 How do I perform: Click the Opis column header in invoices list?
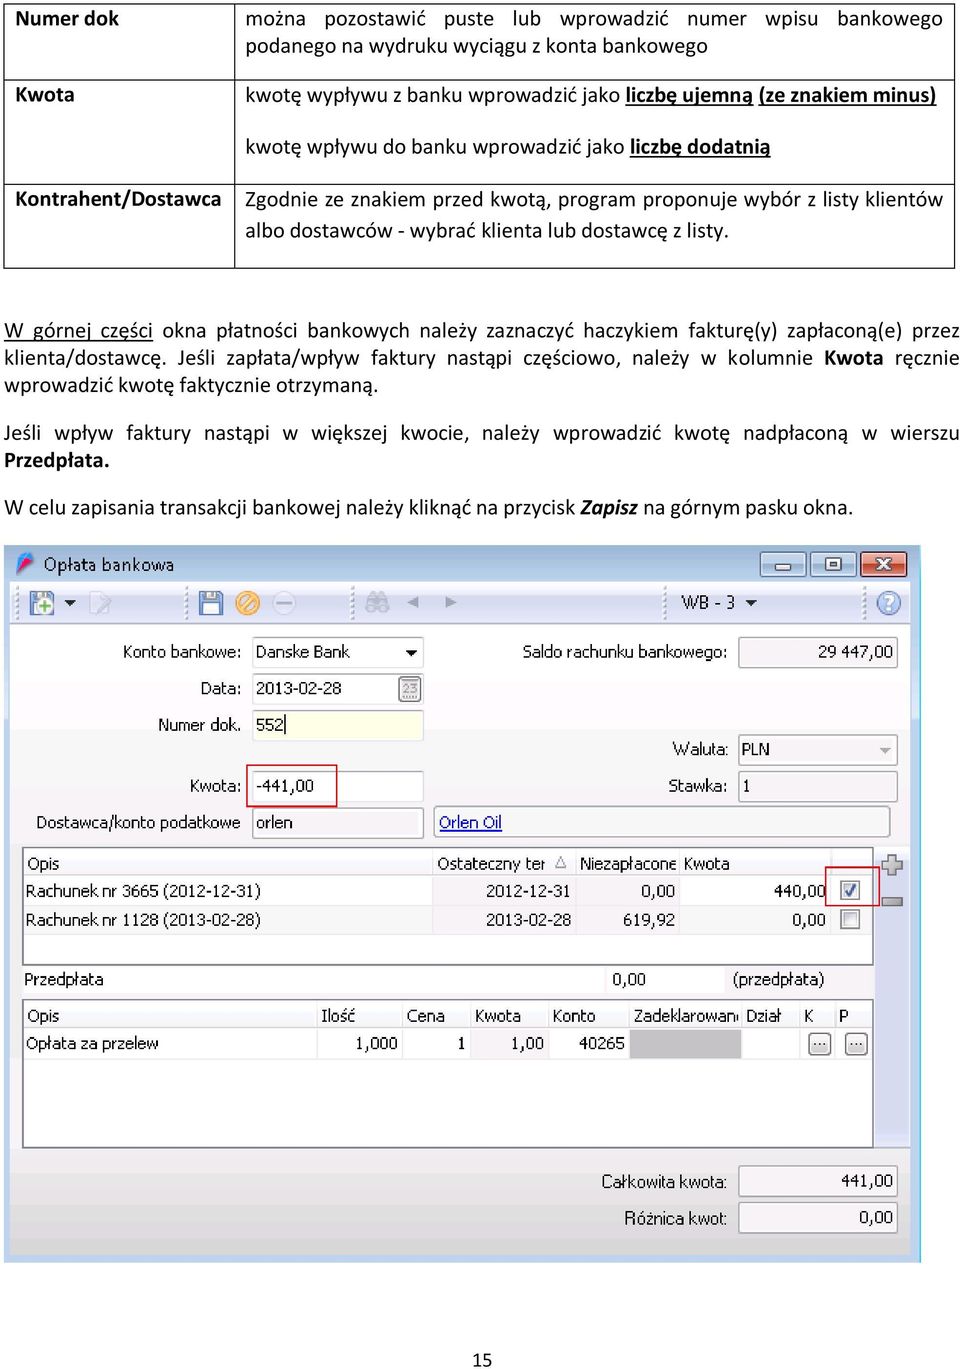228,863
